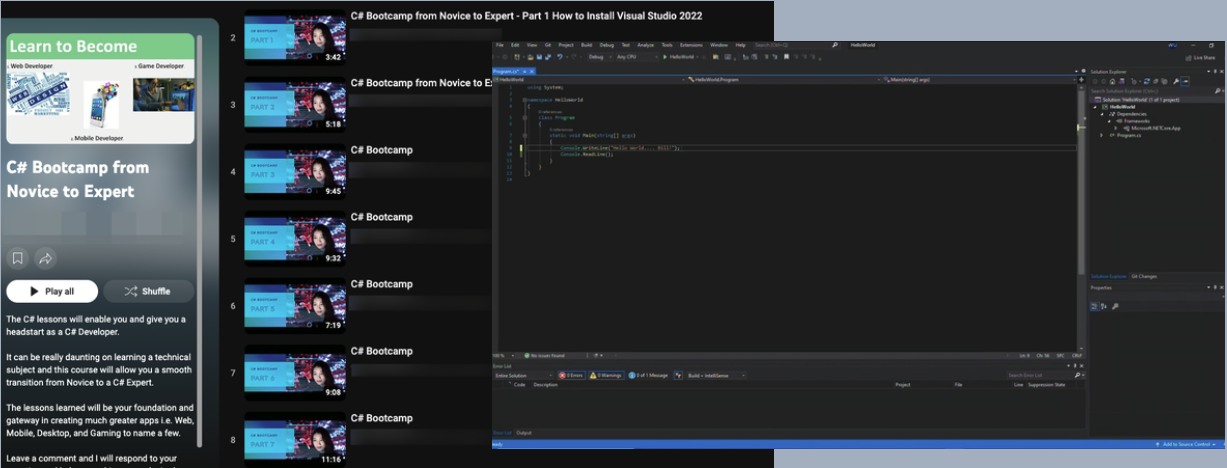
Task: Open the Tools menu in Visual Studio
Action: click(x=667, y=45)
